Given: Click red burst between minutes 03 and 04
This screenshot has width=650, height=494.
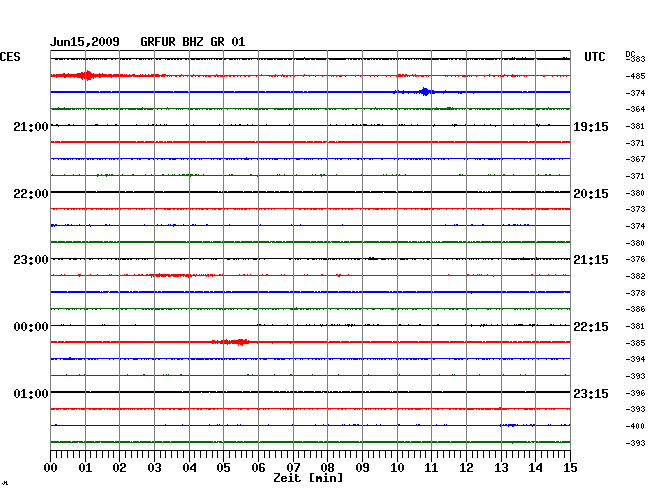Looking at the screenshot, I should click(x=170, y=275).
